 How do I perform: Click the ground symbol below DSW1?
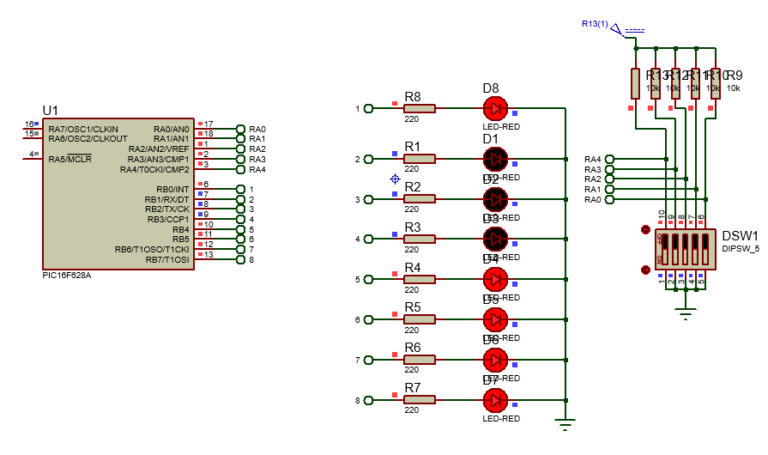click(x=685, y=312)
